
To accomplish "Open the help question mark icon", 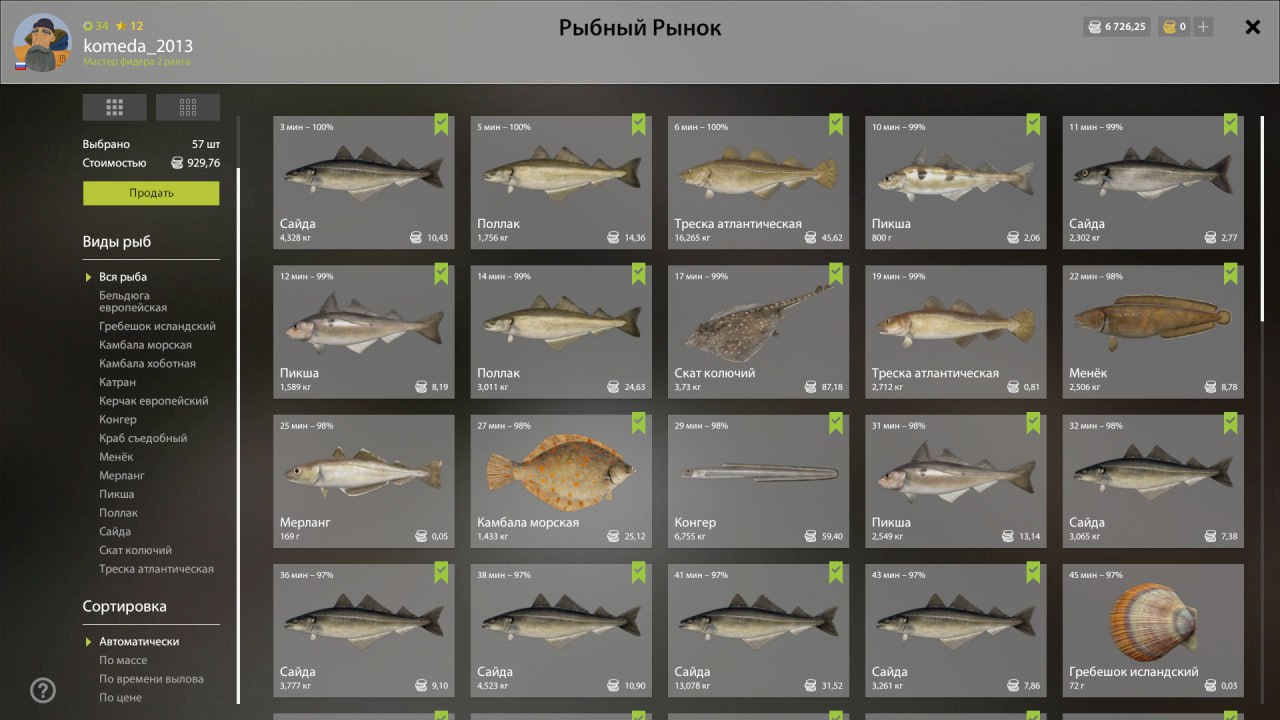I will point(43,690).
